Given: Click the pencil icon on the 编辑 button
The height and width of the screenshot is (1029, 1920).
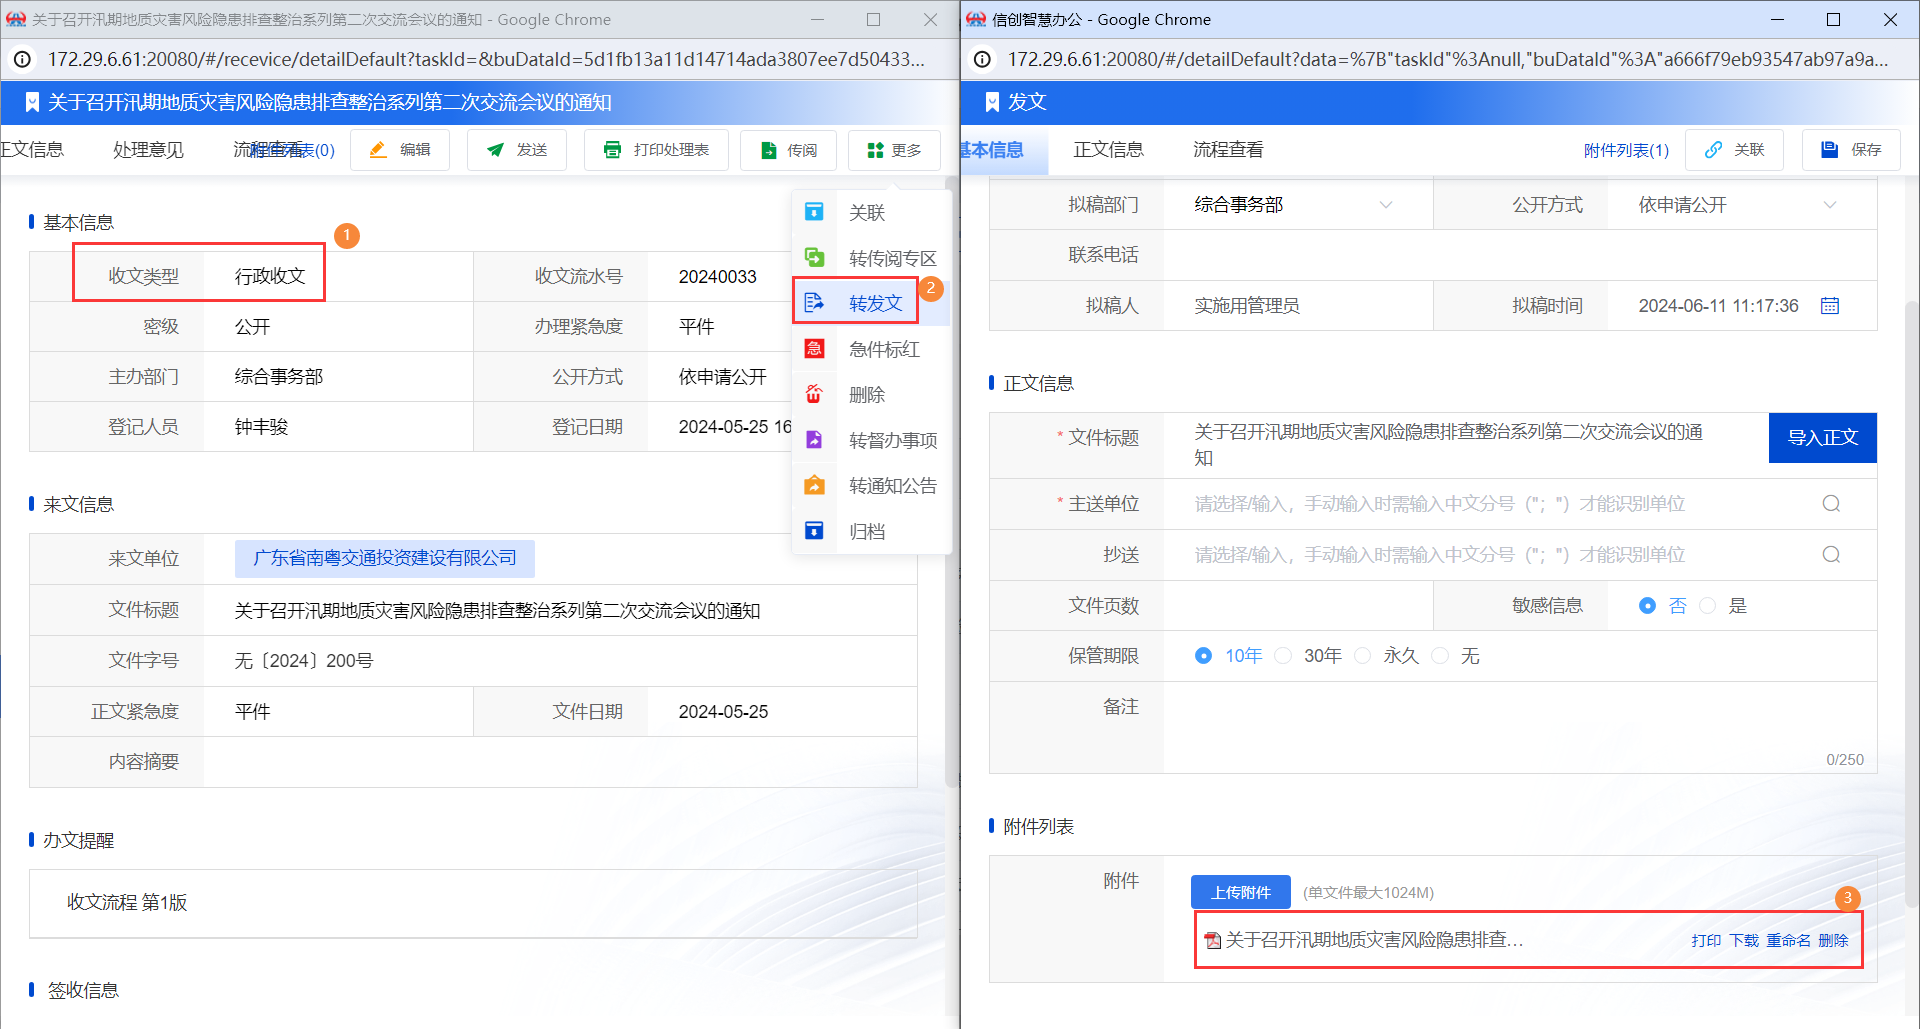Looking at the screenshot, I should point(378,150).
